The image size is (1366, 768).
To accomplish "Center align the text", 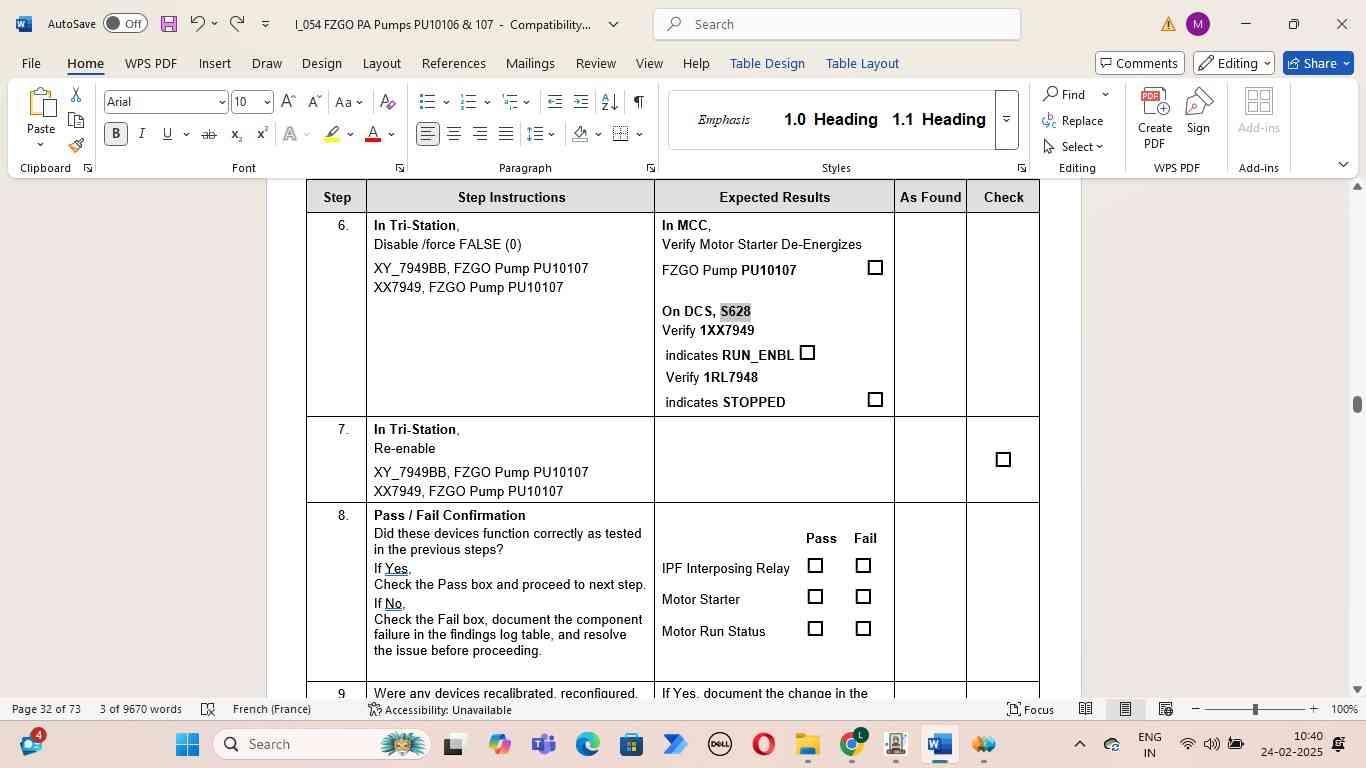I will [454, 134].
